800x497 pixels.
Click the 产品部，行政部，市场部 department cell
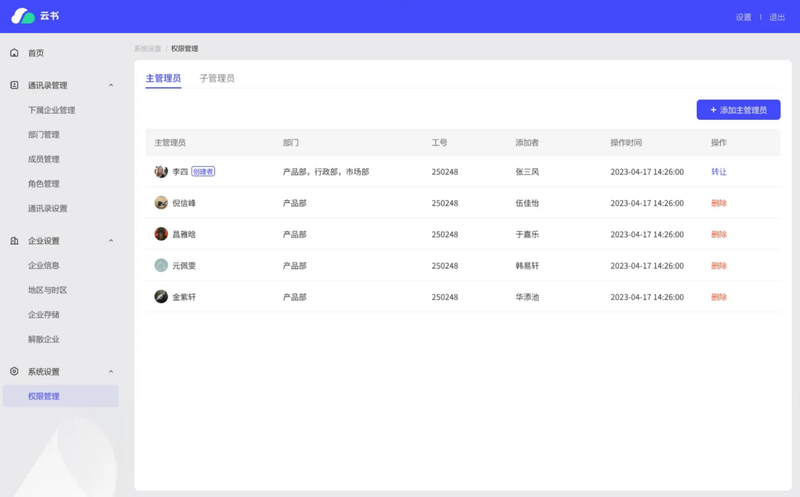[x=326, y=172]
